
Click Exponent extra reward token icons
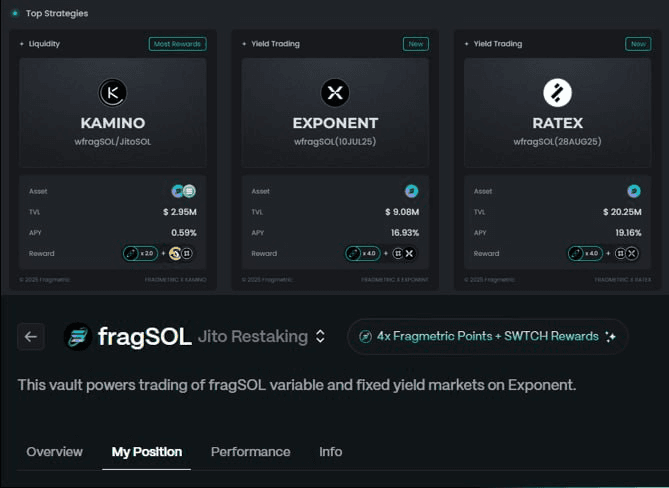click(x=404, y=253)
